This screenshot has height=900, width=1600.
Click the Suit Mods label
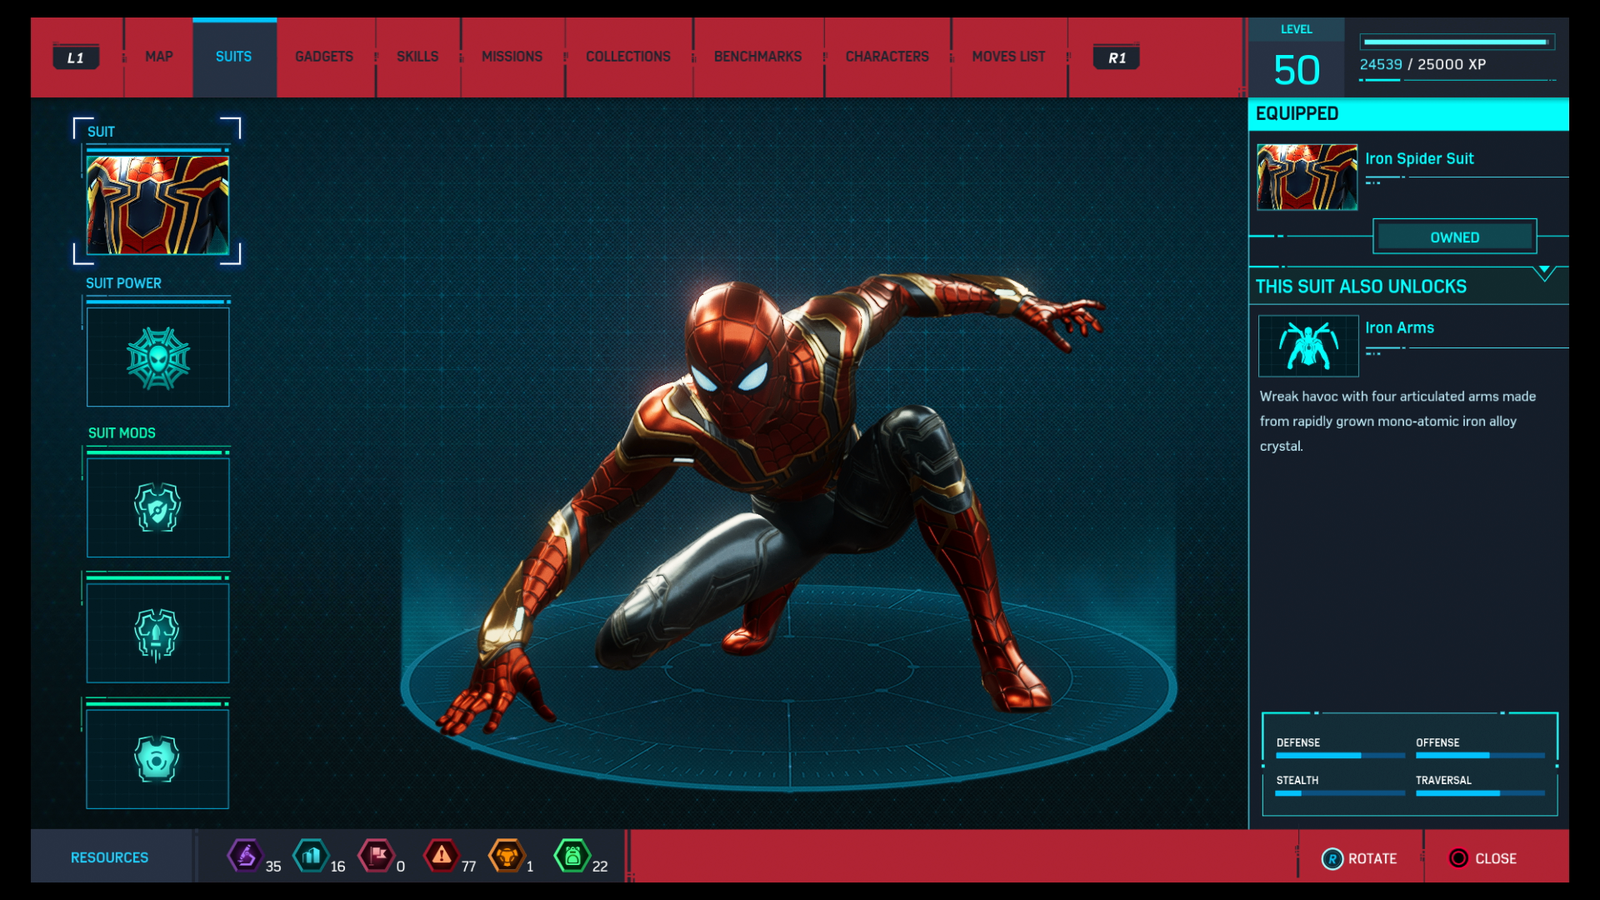point(122,433)
